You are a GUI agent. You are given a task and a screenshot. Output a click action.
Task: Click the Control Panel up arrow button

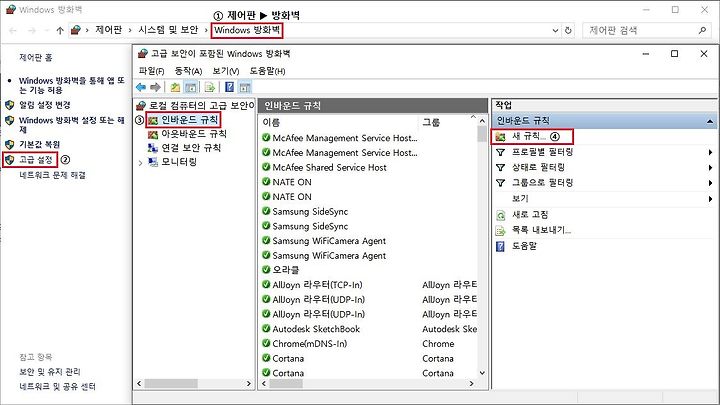click(x=60, y=30)
